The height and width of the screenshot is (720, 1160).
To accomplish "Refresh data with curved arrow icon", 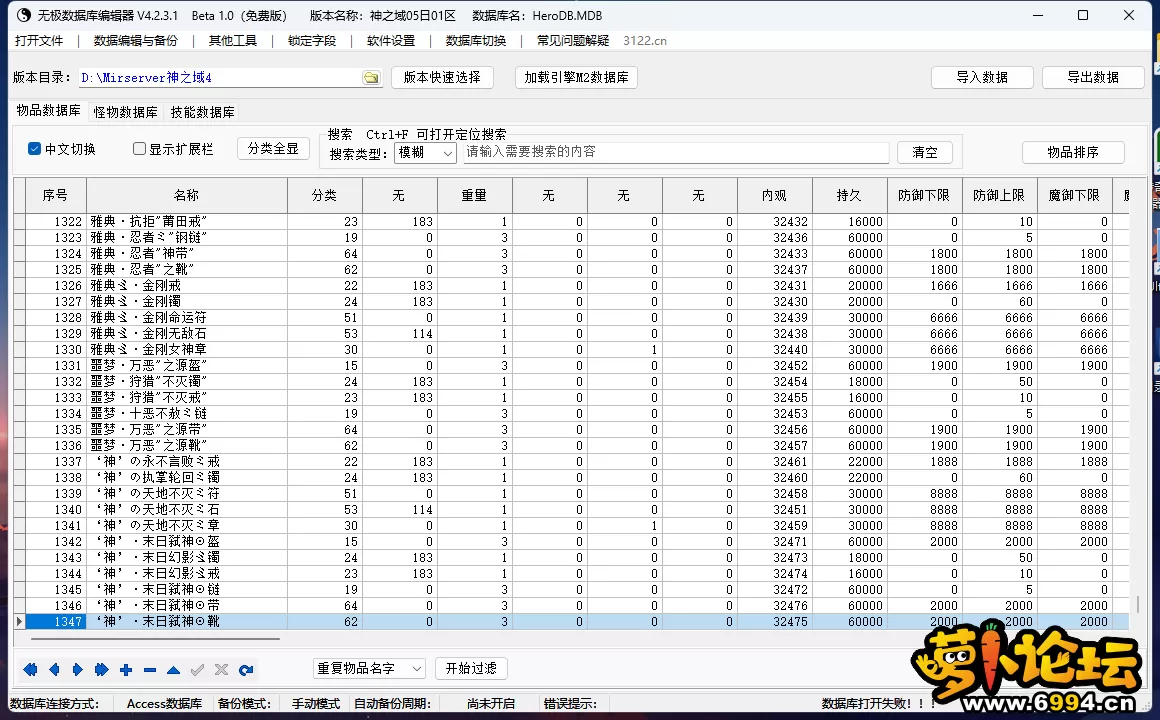I will [246, 670].
